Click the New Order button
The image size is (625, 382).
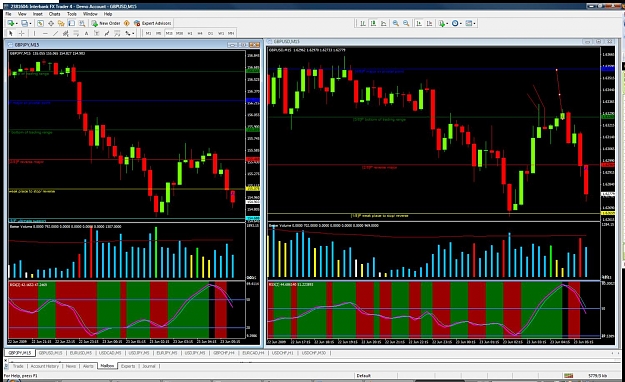pyautogui.click(x=106, y=23)
